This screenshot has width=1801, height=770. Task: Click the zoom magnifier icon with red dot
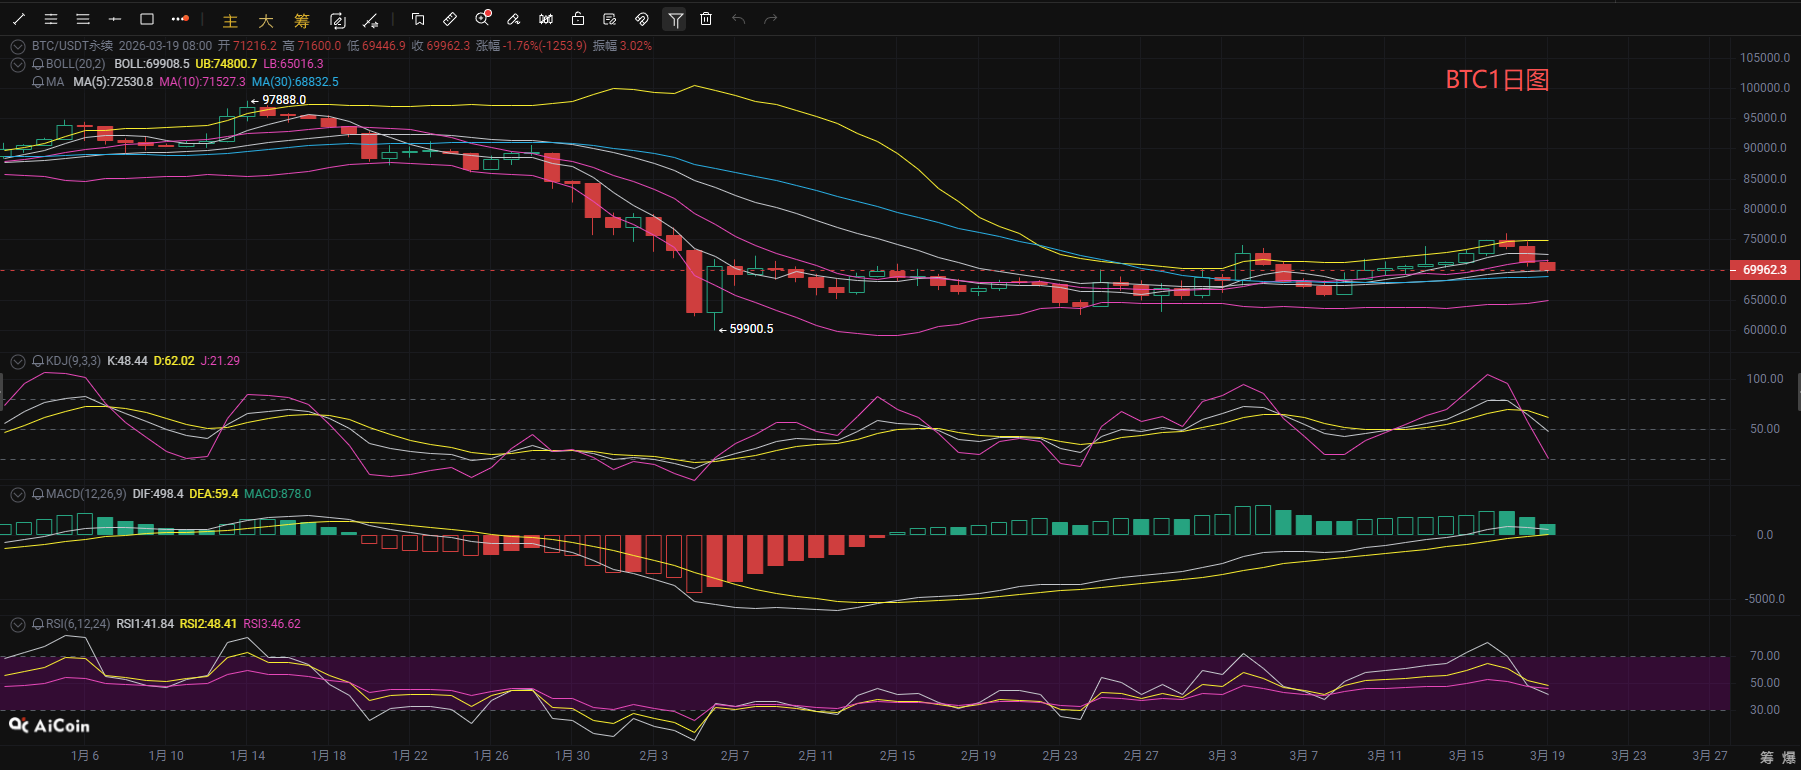pyautogui.click(x=482, y=19)
